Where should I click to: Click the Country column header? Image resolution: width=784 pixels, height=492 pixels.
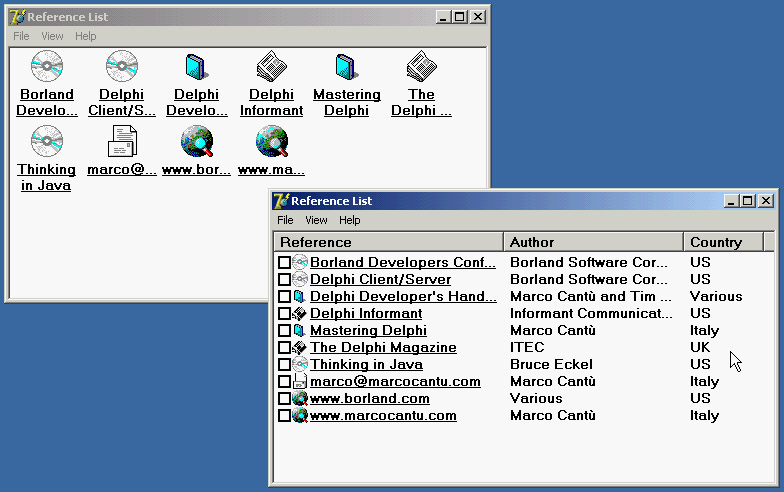pos(722,242)
